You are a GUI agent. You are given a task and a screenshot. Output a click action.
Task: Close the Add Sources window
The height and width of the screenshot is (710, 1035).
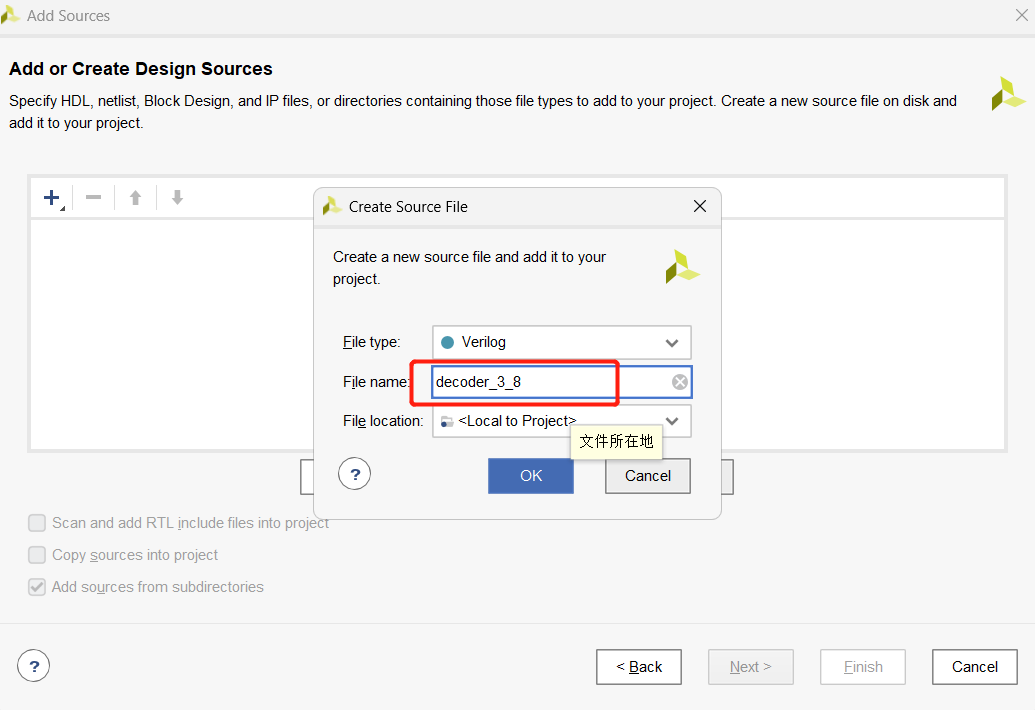click(1021, 15)
